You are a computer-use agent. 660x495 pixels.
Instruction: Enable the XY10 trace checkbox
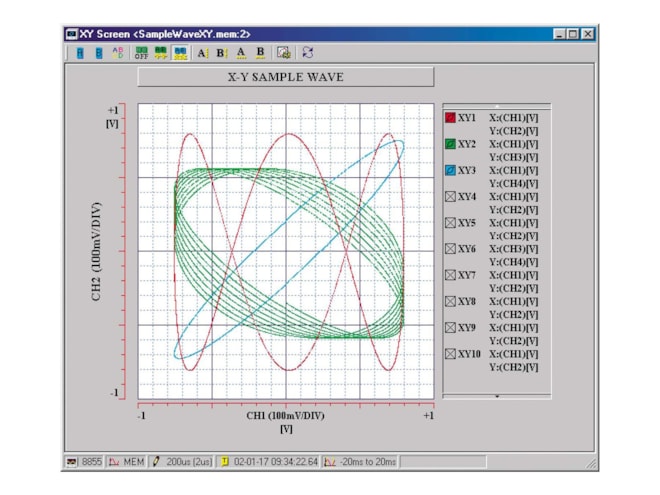point(450,354)
